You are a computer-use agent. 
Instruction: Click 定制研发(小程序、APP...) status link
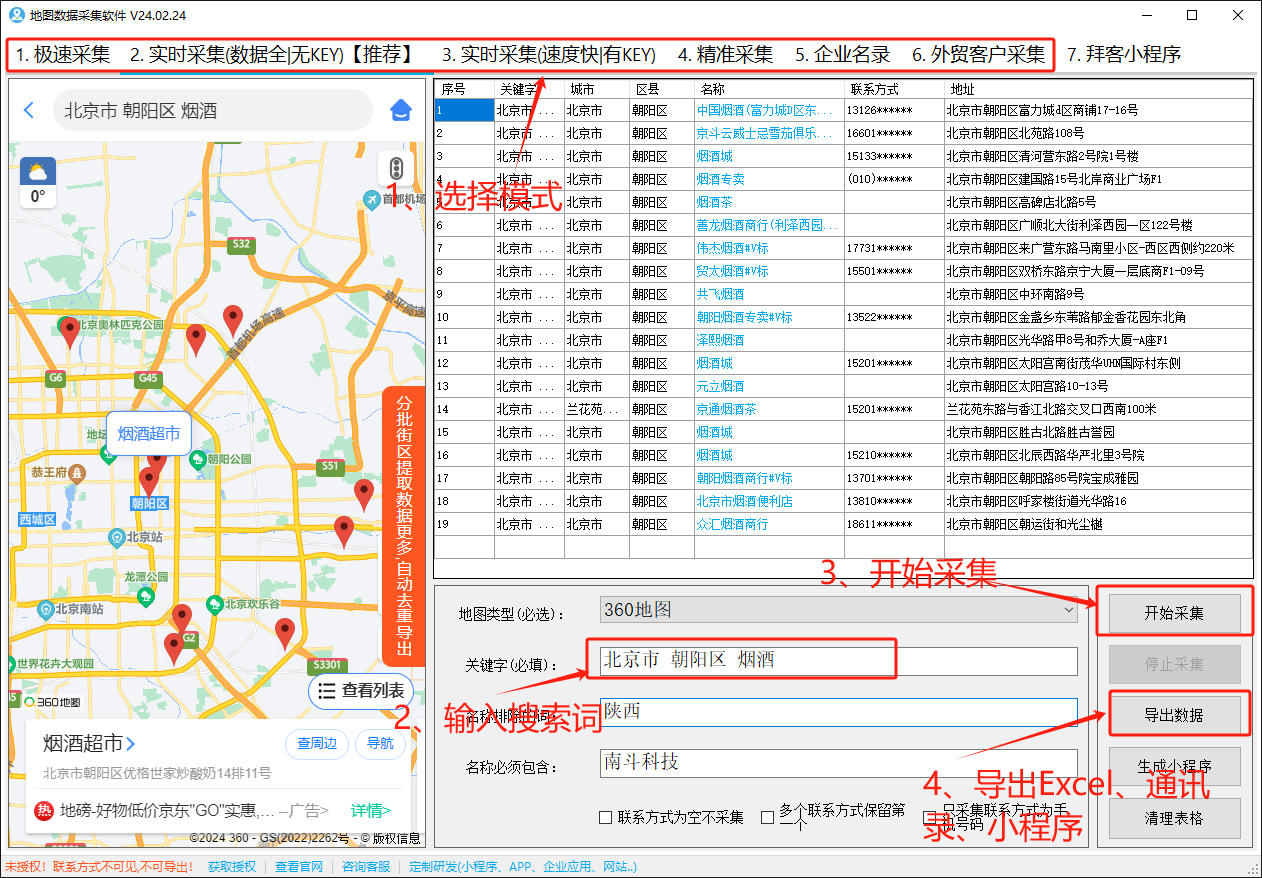523,866
